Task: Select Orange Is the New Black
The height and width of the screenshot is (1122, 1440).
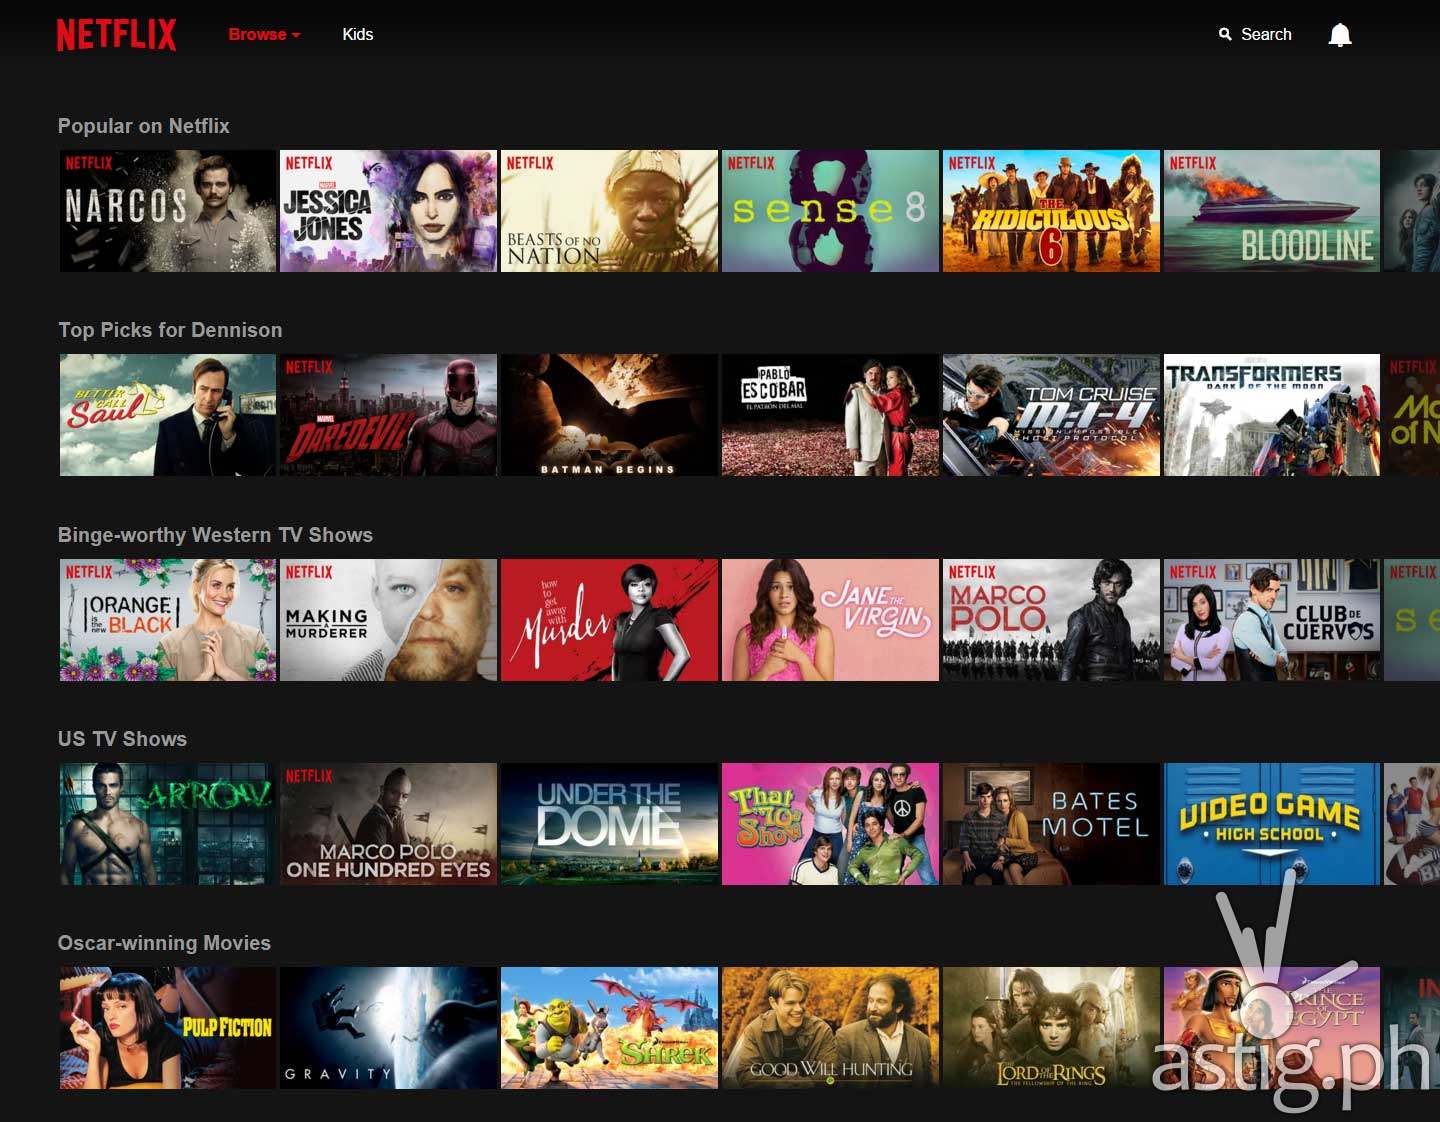Action: [168, 620]
